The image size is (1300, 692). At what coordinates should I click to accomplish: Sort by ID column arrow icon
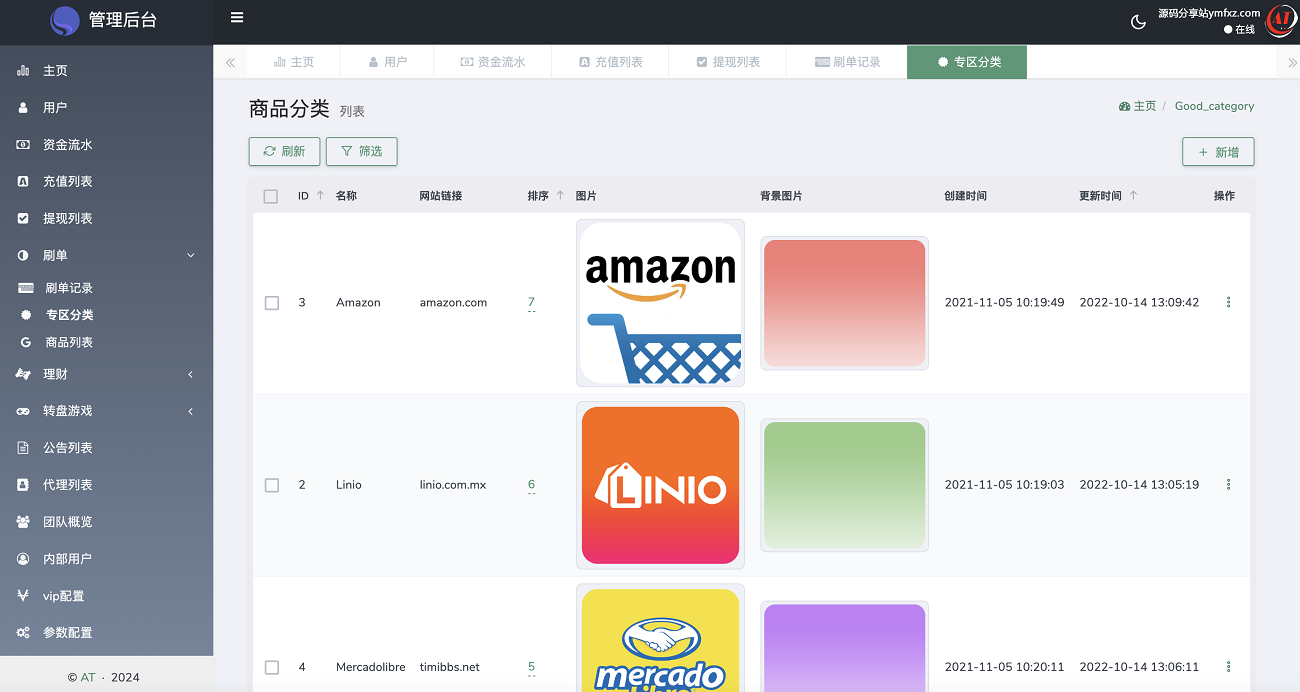tap(320, 196)
